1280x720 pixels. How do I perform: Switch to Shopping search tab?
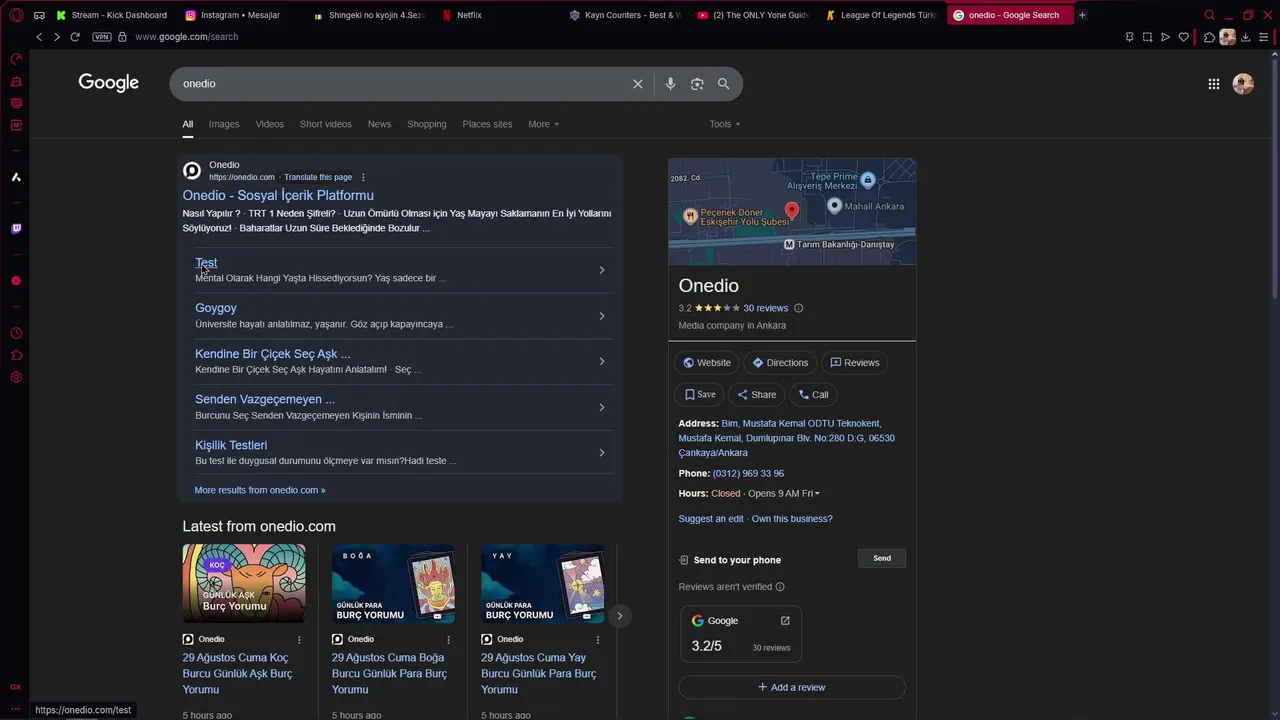[x=427, y=124]
